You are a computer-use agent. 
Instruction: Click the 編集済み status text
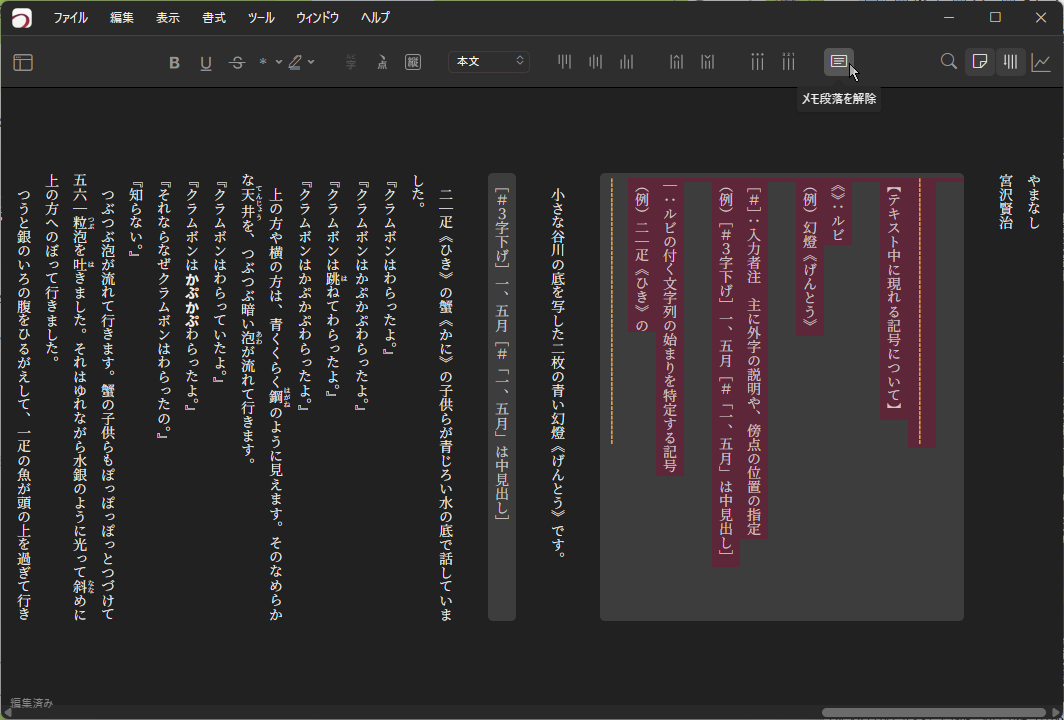point(31,703)
